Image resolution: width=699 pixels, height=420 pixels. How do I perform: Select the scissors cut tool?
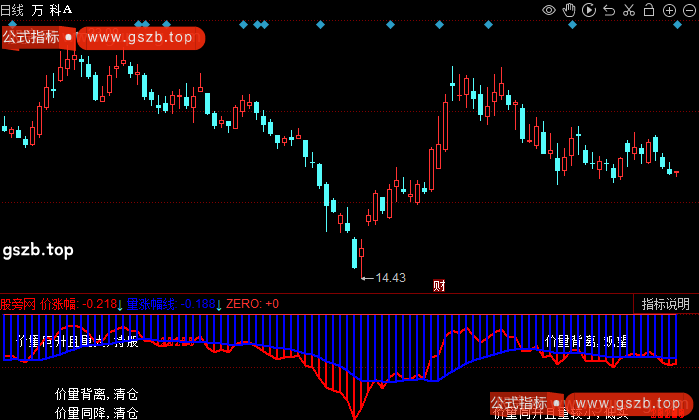pyautogui.click(x=629, y=10)
